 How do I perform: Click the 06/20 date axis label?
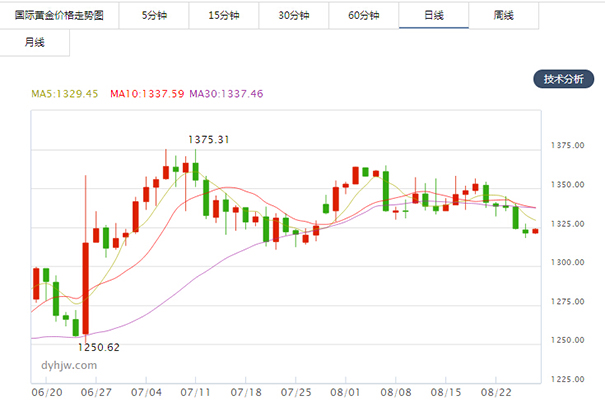pyautogui.click(x=47, y=393)
